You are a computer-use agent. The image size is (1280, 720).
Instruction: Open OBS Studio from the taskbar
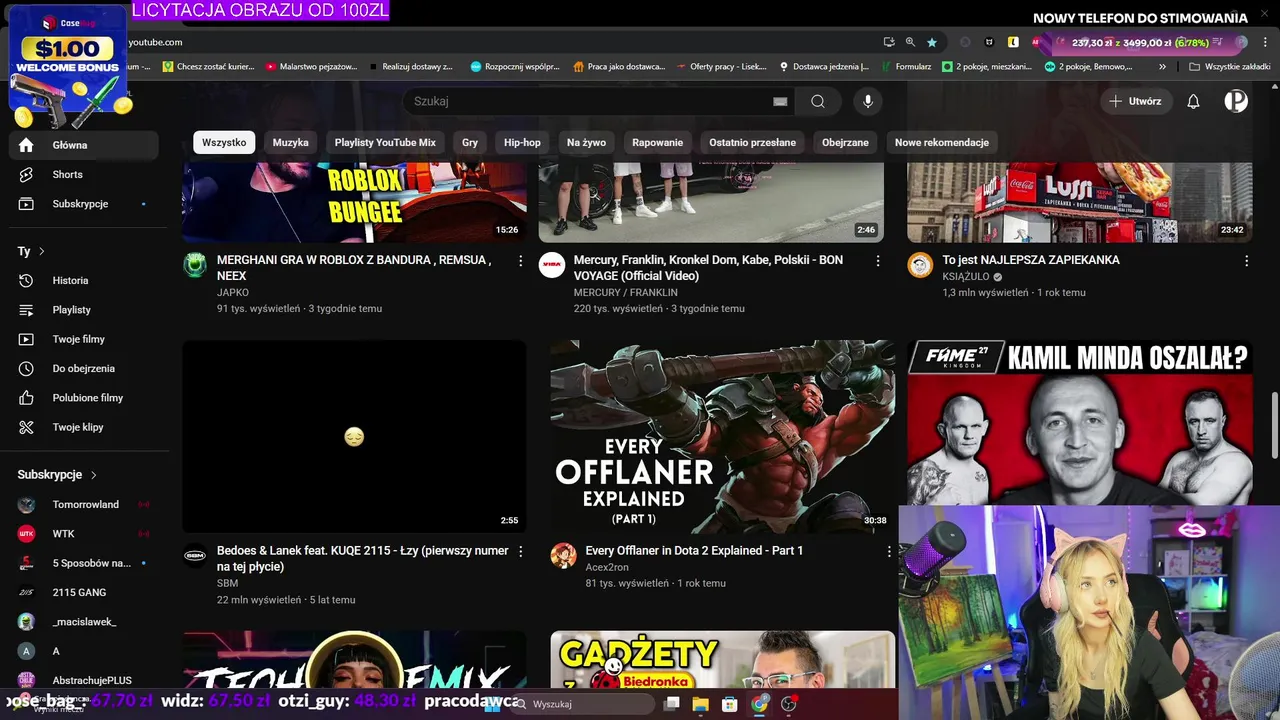[x=789, y=704]
